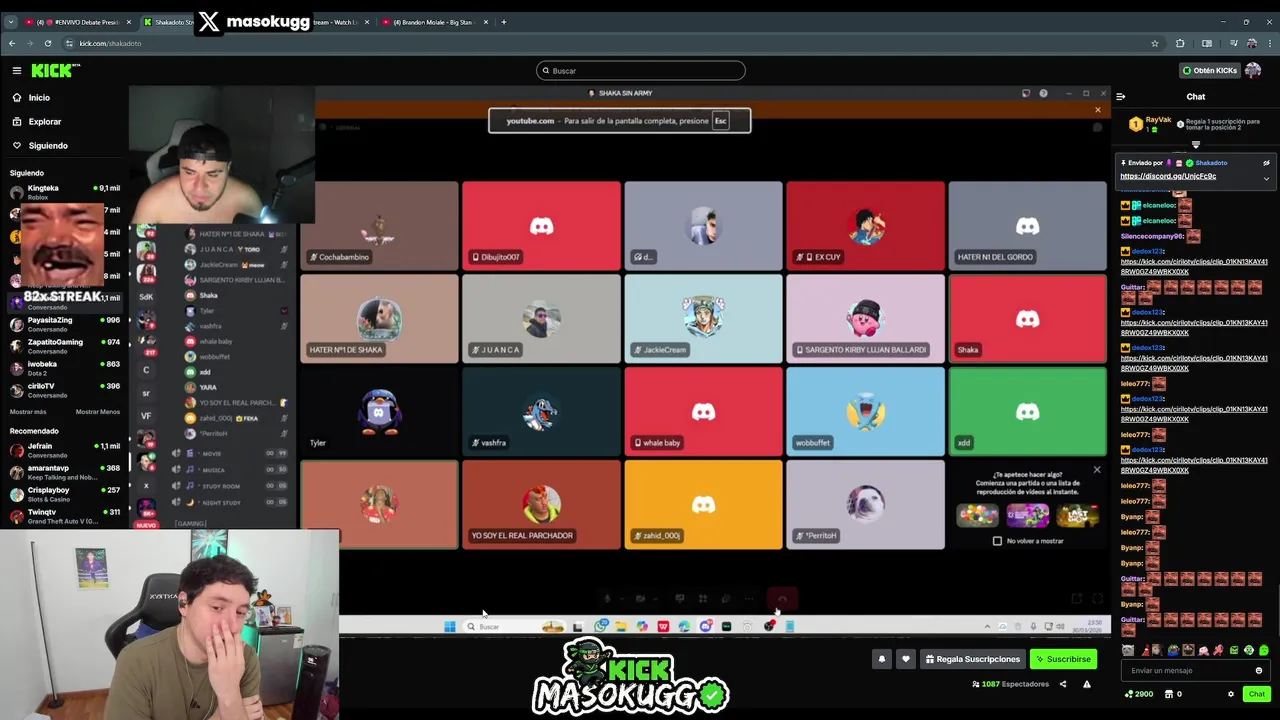Open amarantavp recommended channel
The width and height of the screenshot is (1280, 720).
click(65, 472)
